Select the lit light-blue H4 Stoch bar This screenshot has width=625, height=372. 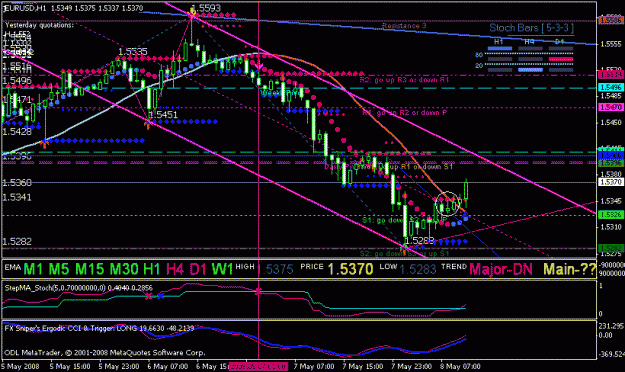(x=530, y=70)
